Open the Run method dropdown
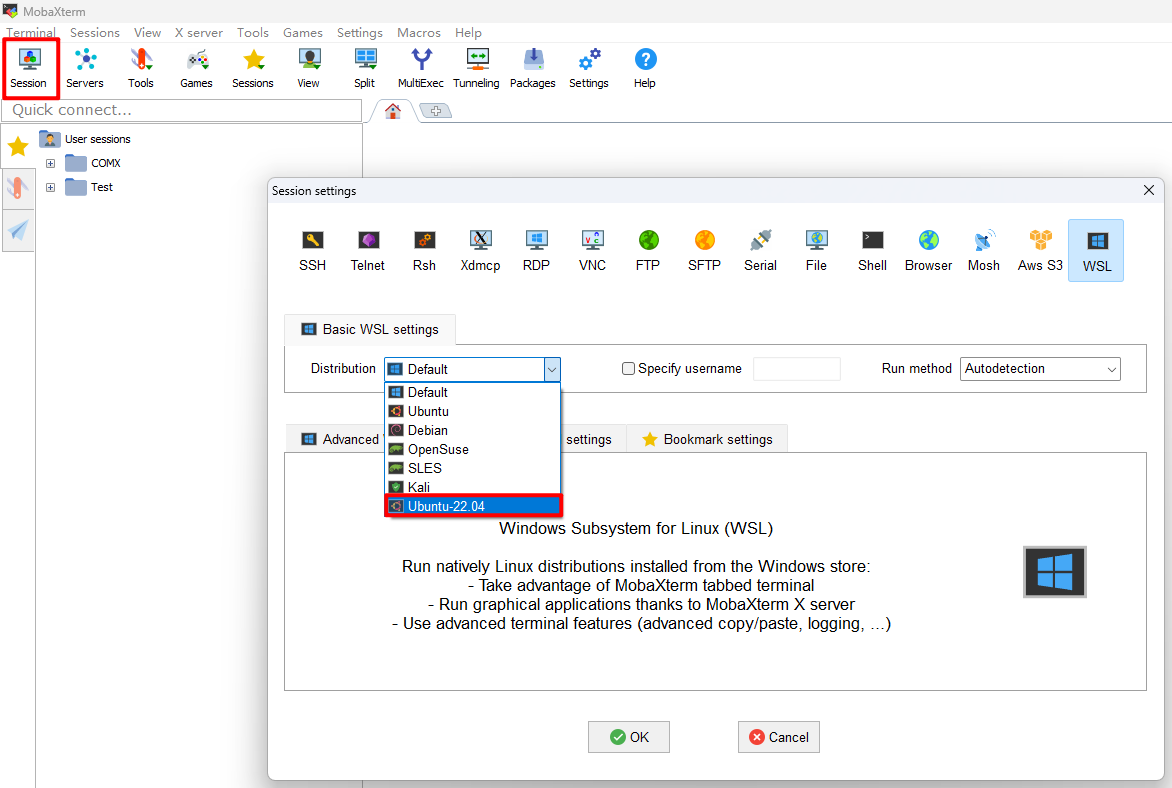The width and height of the screenshot is (1172, 788). point(1040,369)
